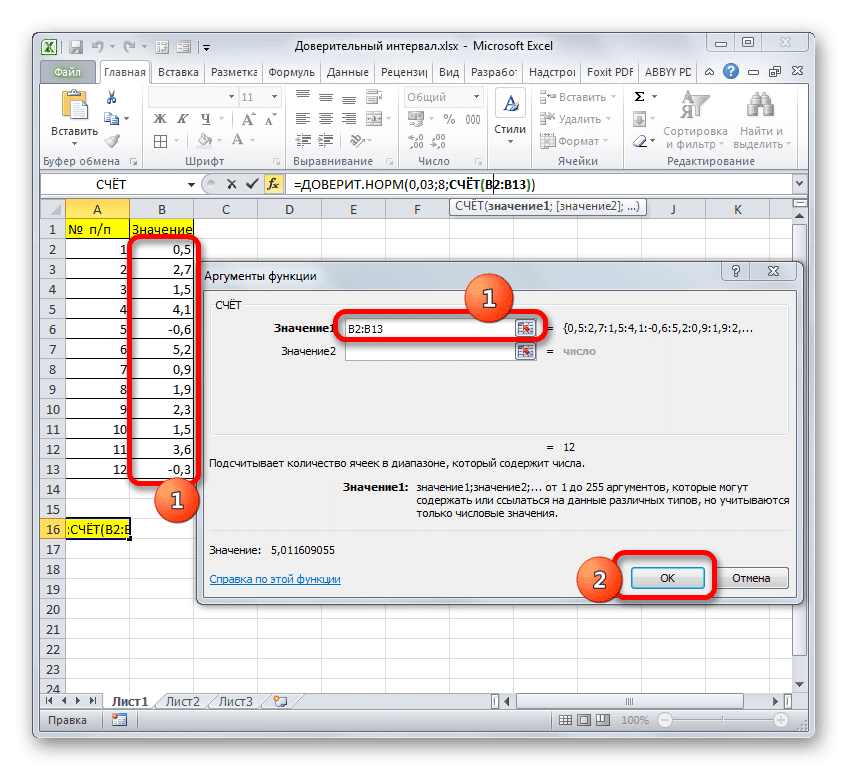
Task: Toggle italic (К) formatting
Action: coord(183,118)
